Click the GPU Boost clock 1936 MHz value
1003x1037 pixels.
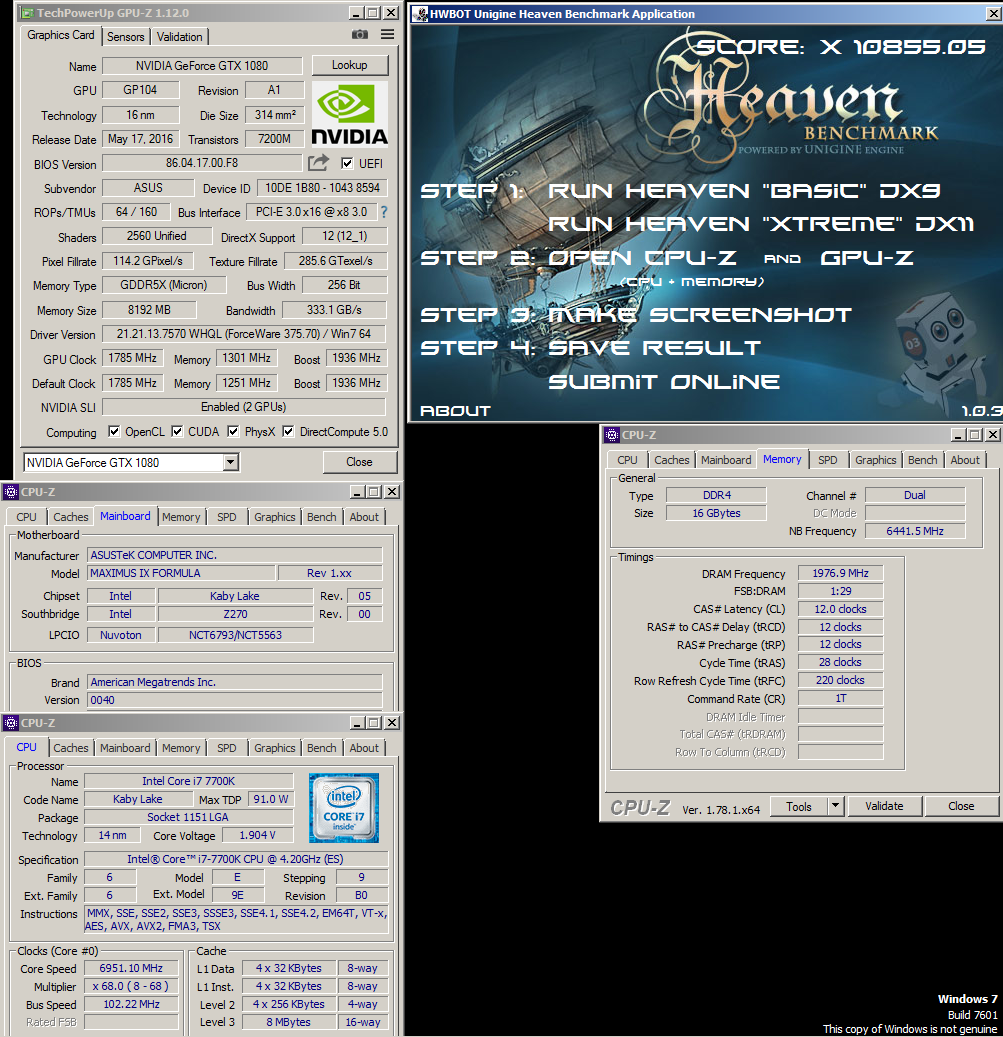coord(356,358)
